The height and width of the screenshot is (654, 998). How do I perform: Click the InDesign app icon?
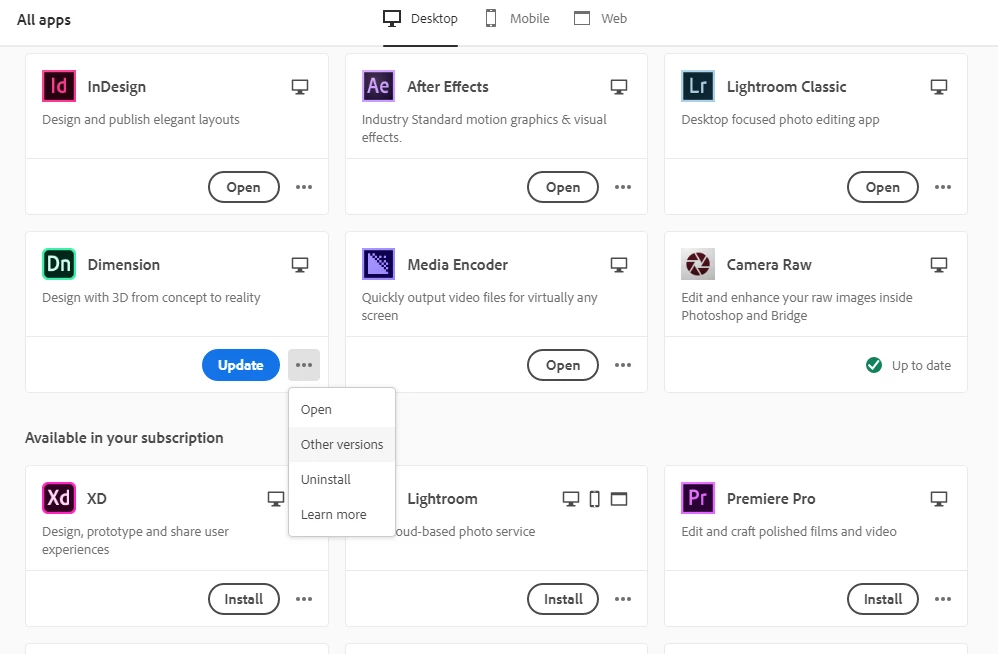pyautogui.click(x=59, y=86)
